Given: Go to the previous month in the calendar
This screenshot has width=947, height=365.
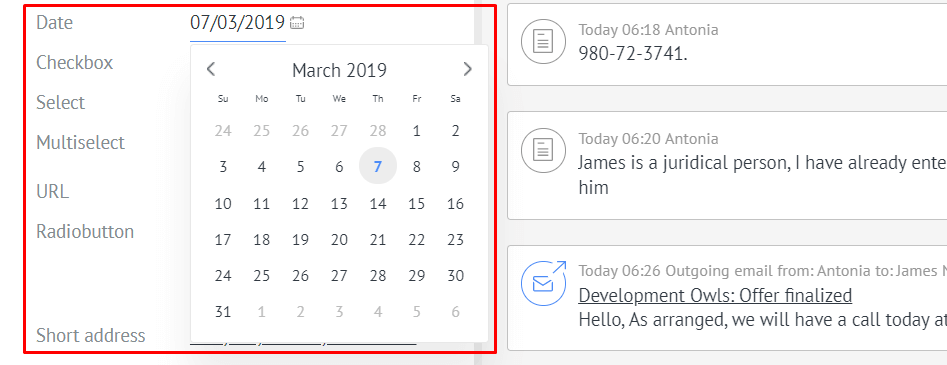Looking at the screenshot, I should point(211,69).
